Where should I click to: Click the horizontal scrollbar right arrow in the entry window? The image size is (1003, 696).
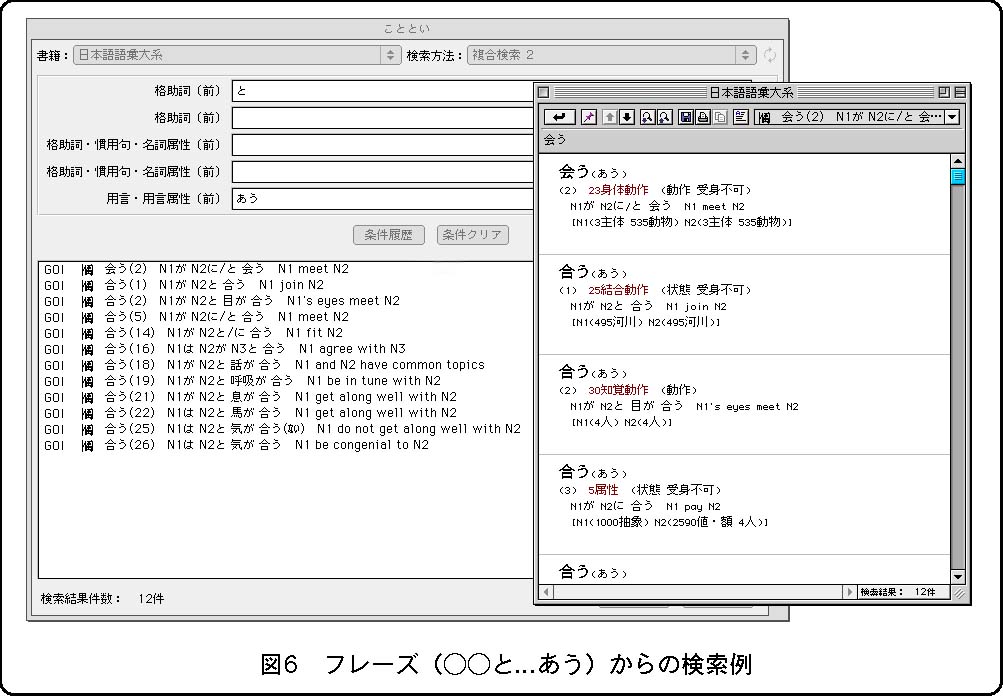coord(849,592)
